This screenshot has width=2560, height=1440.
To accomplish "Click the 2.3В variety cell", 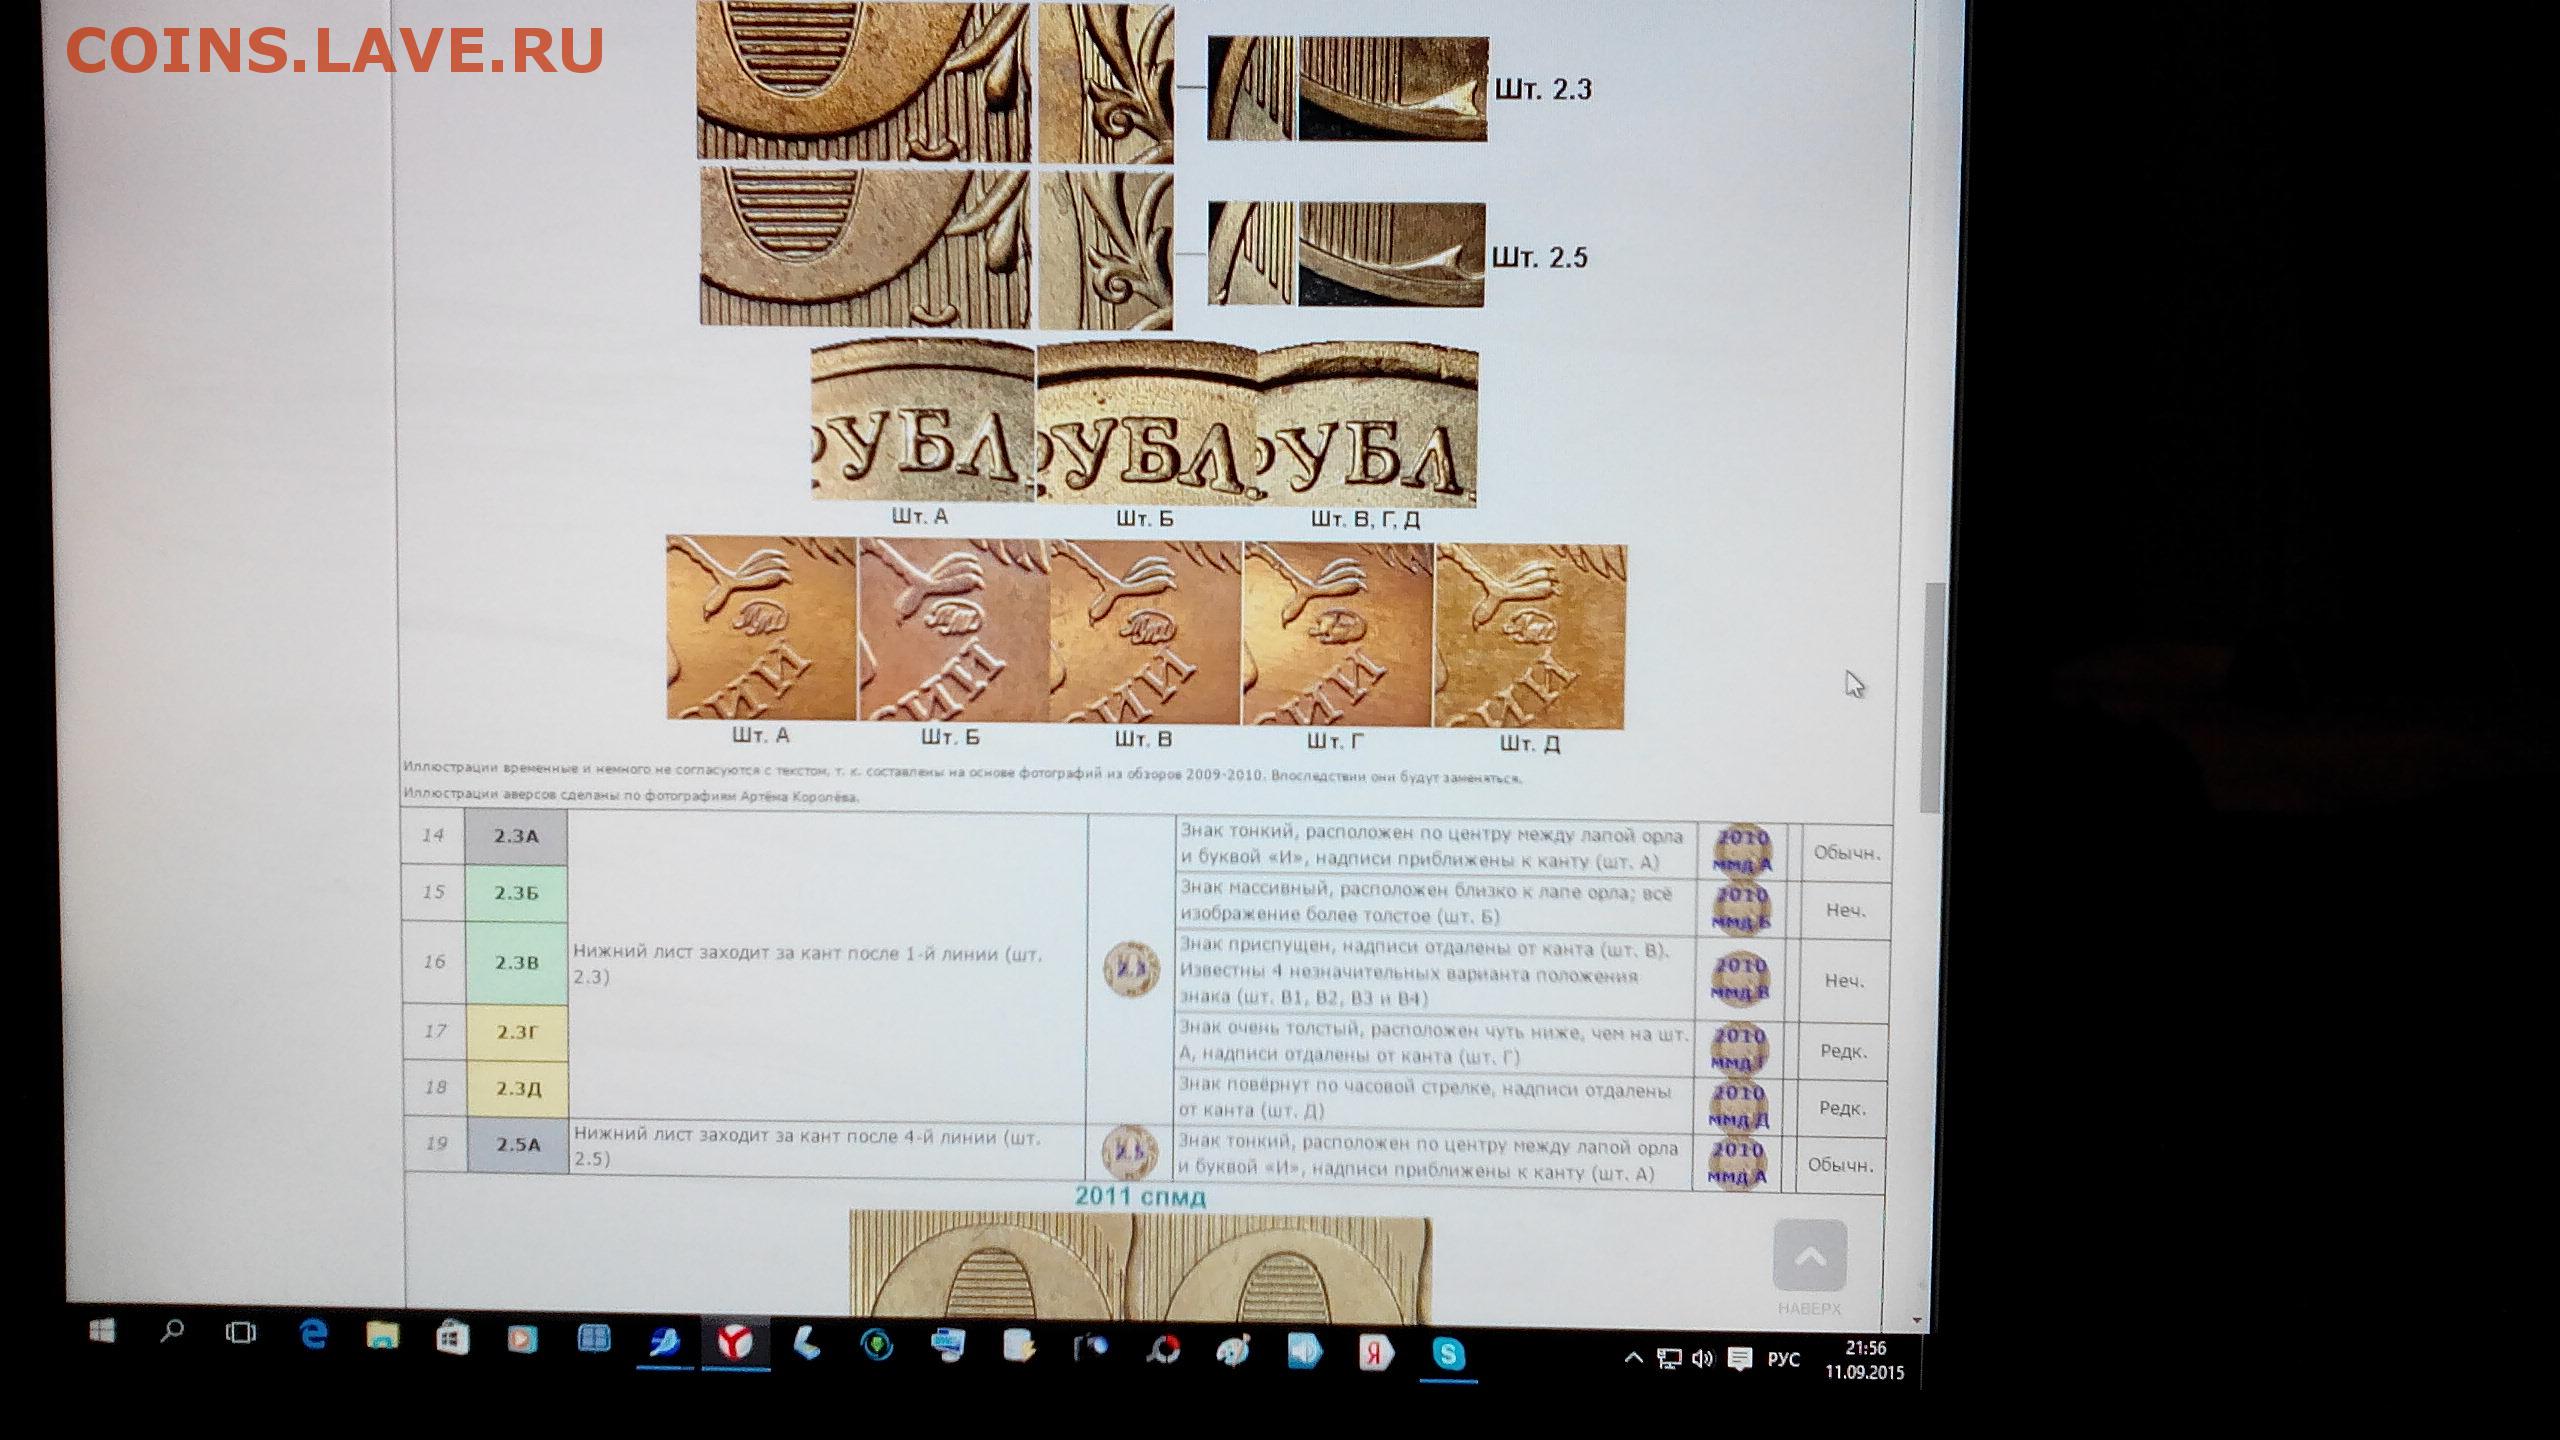I will 516,963.
